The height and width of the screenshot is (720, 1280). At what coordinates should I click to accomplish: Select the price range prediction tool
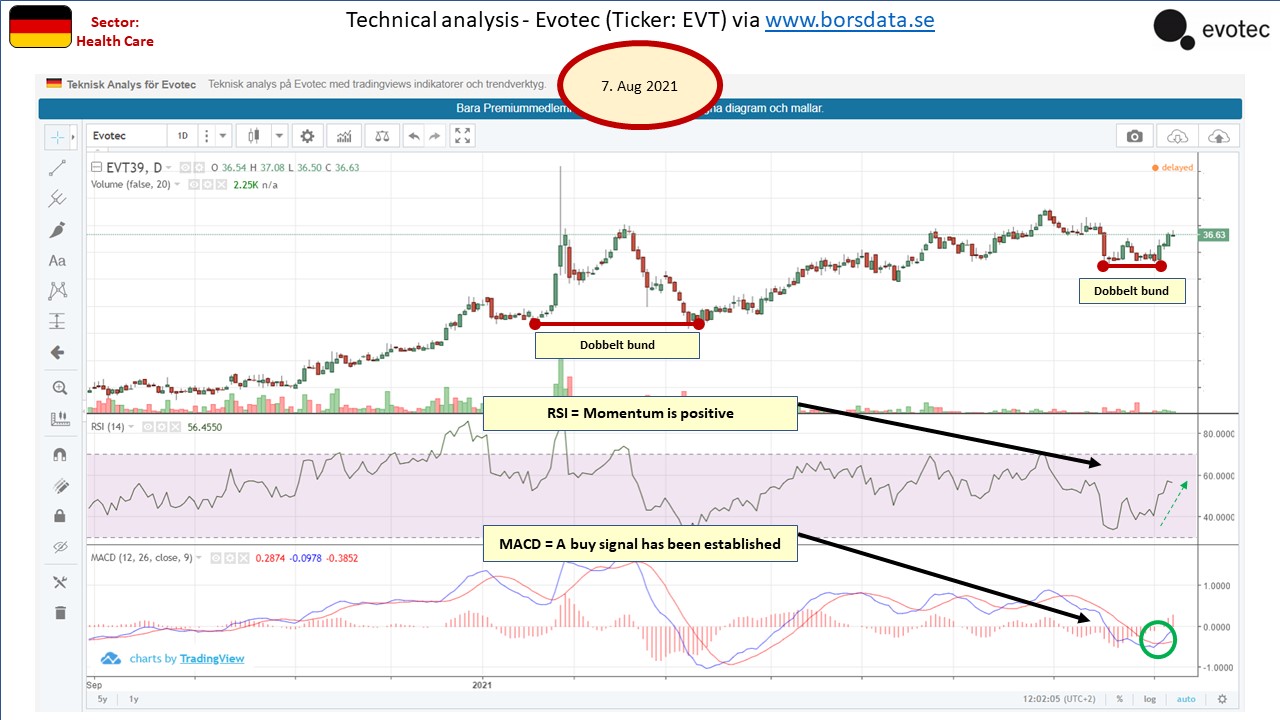57,322
